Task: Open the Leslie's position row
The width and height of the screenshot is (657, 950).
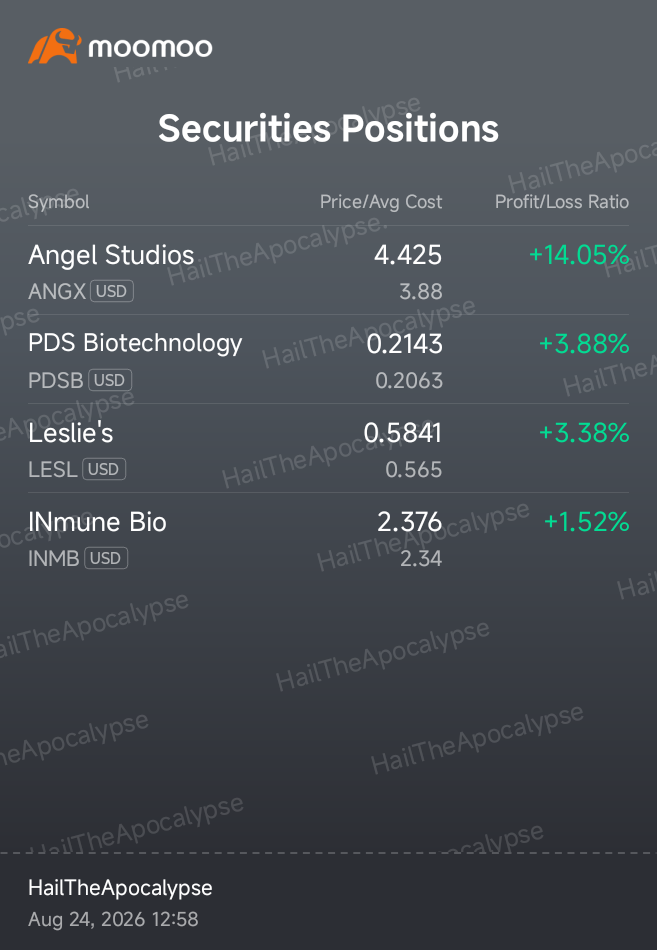Action: tap(328, 448)
